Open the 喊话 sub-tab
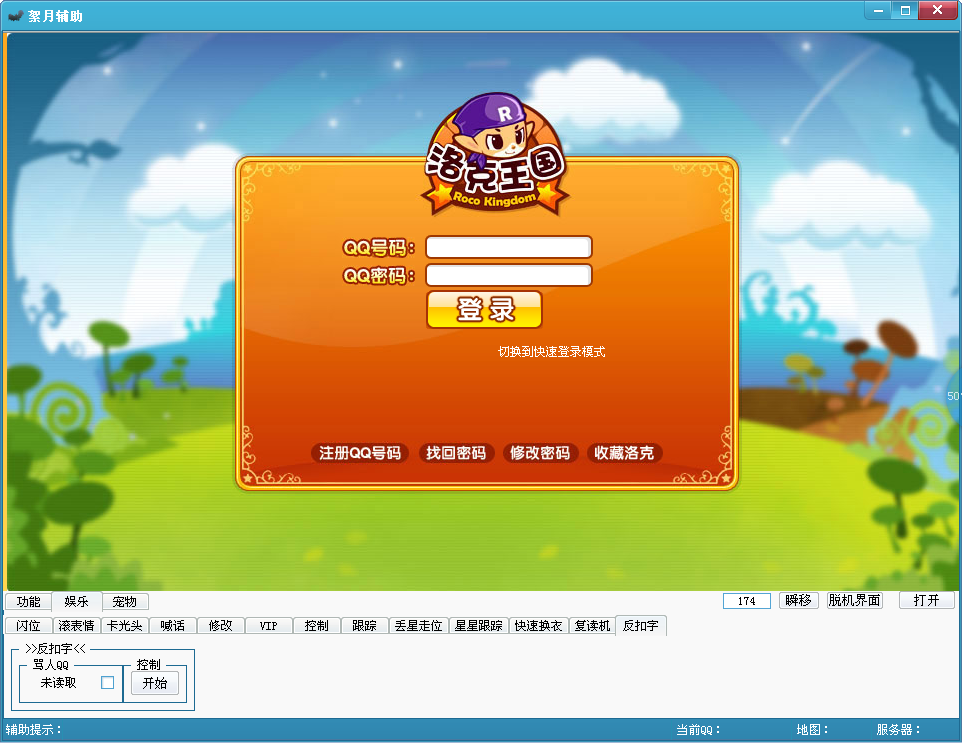962x743 pixels. point(172,625)
